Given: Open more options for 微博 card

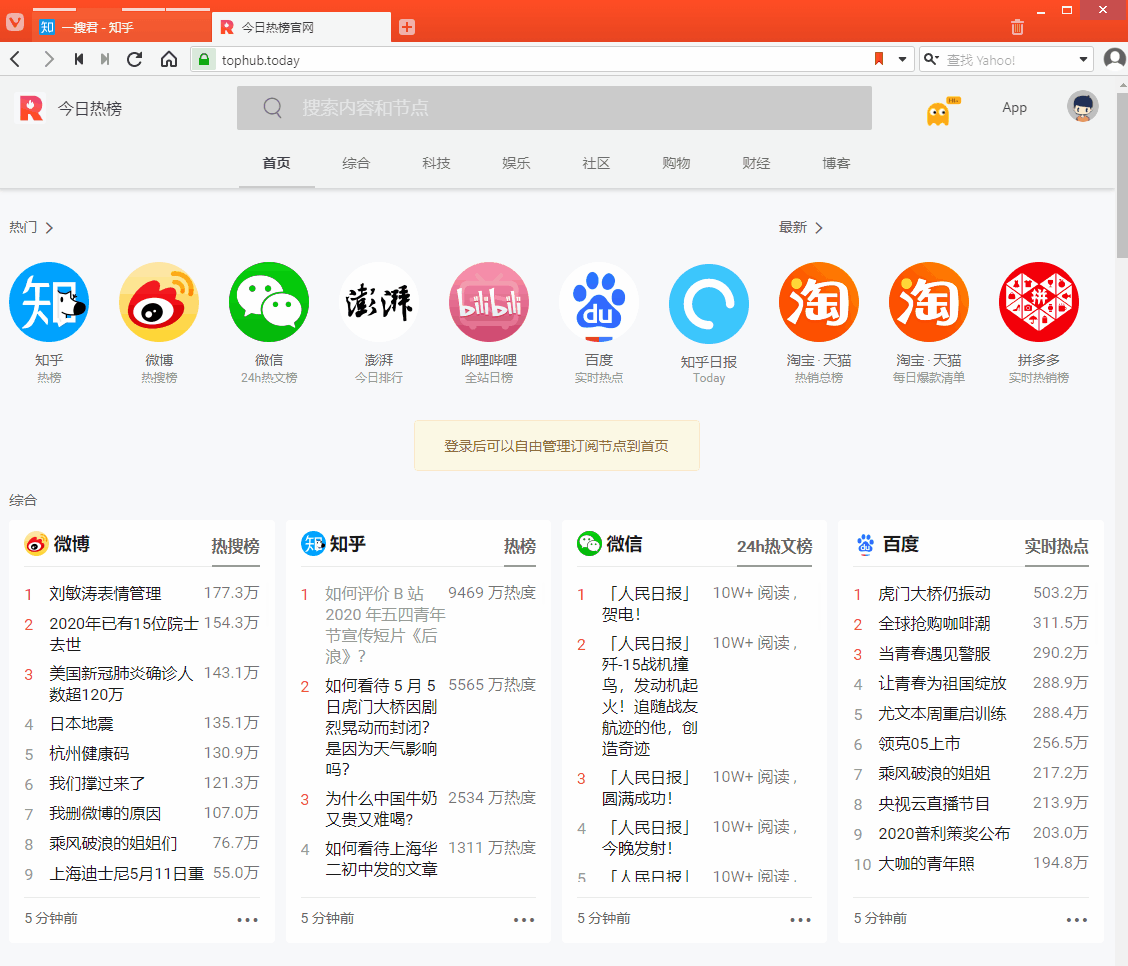Looking at the screenshot, I should click(x=247, y=919).
